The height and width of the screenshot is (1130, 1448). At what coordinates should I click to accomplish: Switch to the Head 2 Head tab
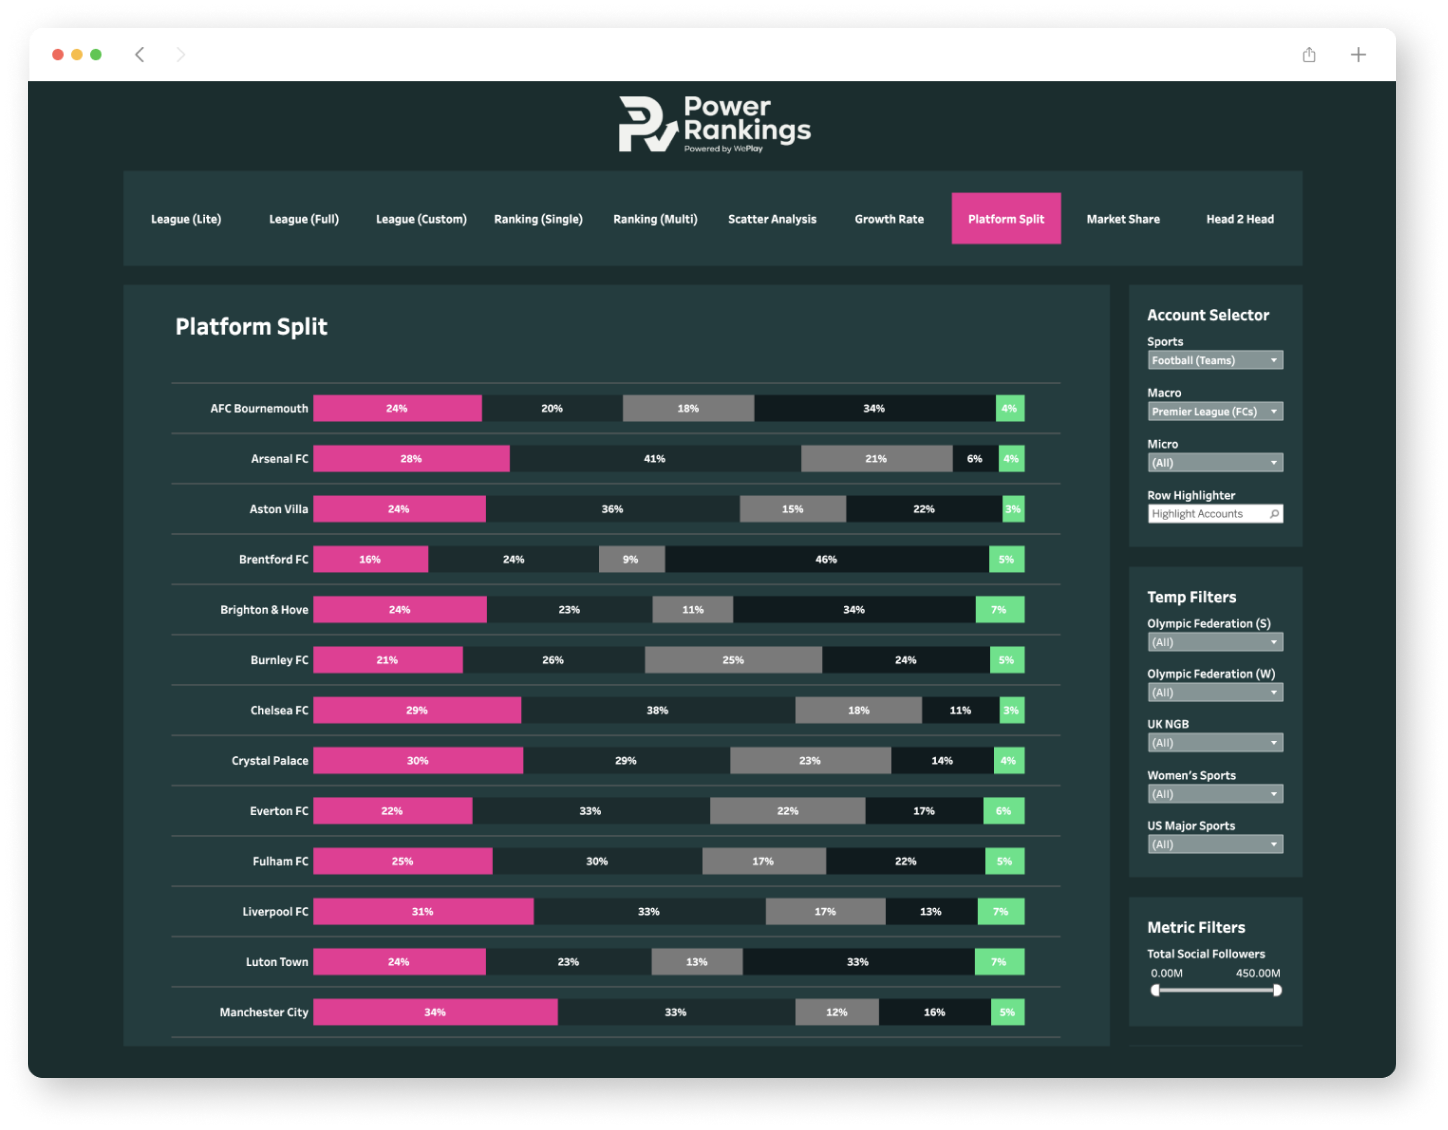pos(1240,219)
